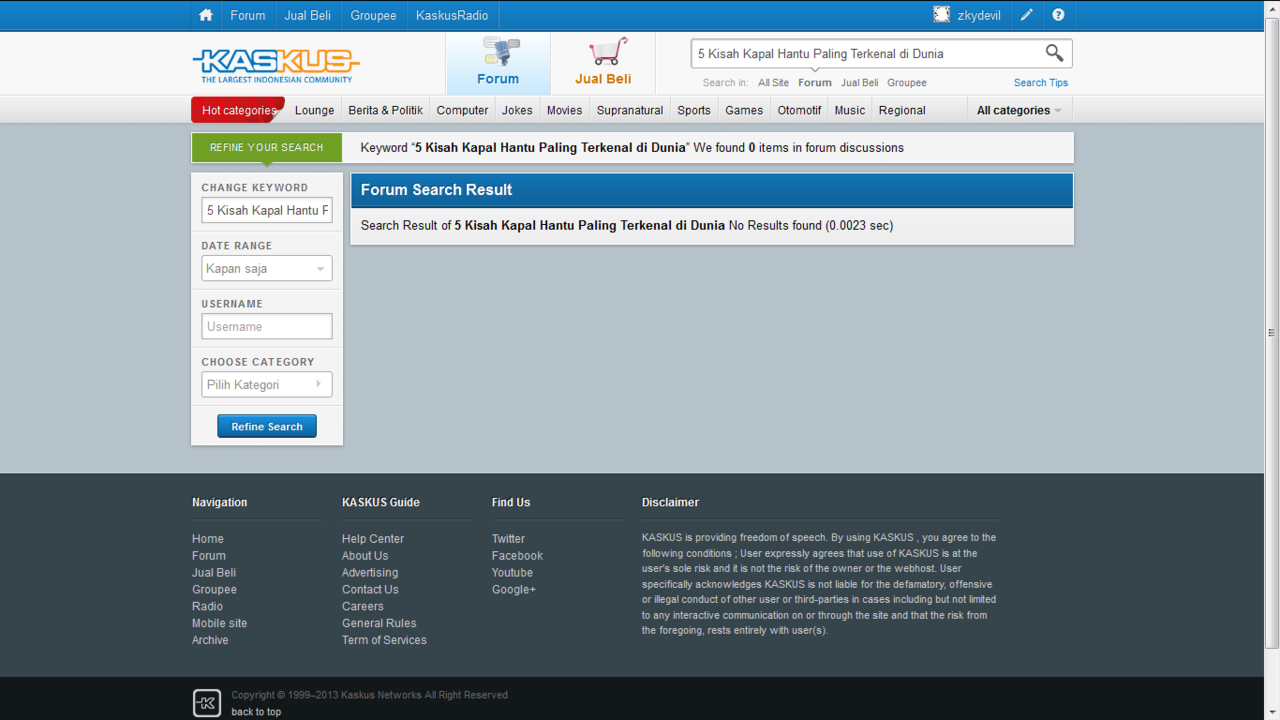
Task: Open footer Jual Beli link
Action: [x=214, y=573]
